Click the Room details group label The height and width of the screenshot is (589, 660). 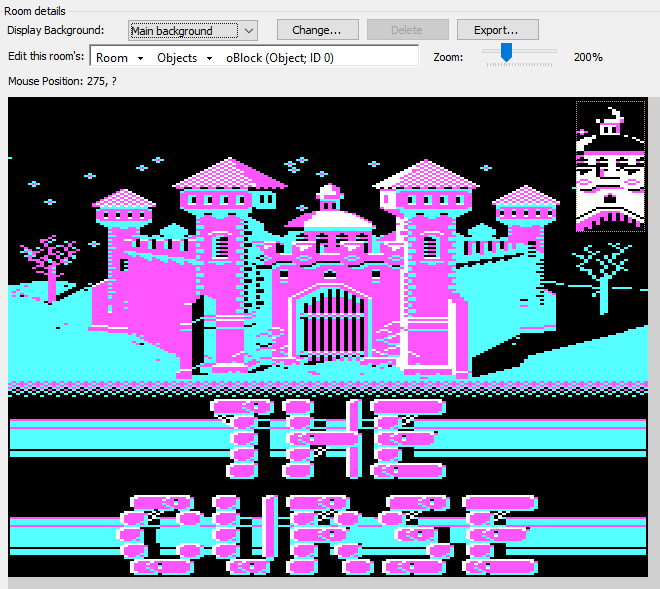[35, 11]
